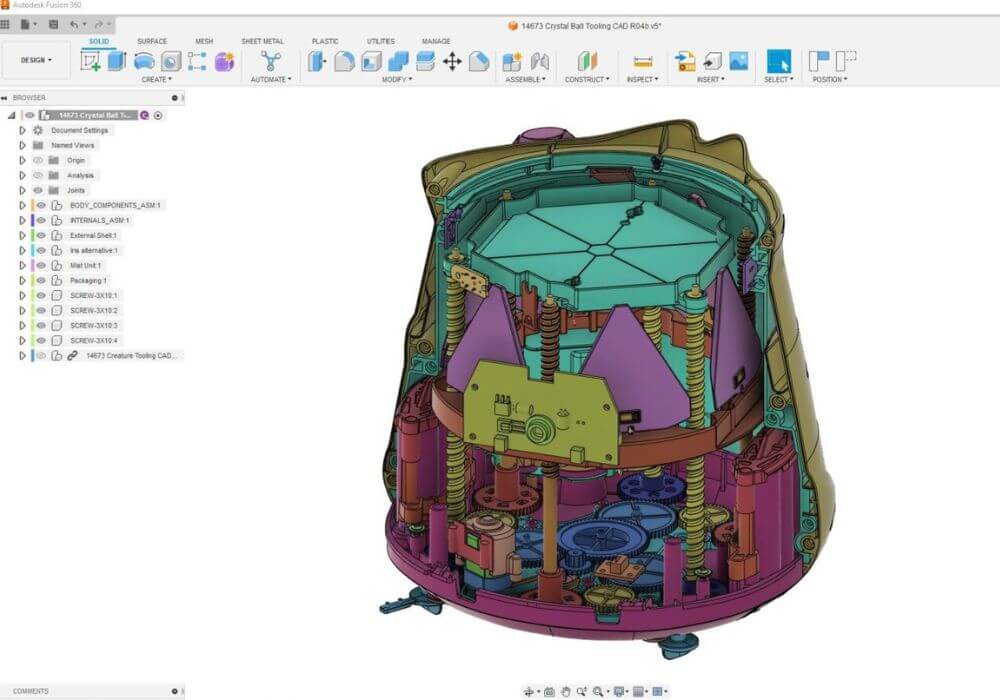Image resolution: width=1000 pixels, height=700 pixels.
Task: Select the Fillet tool icon
Action: tap(344, 61)
